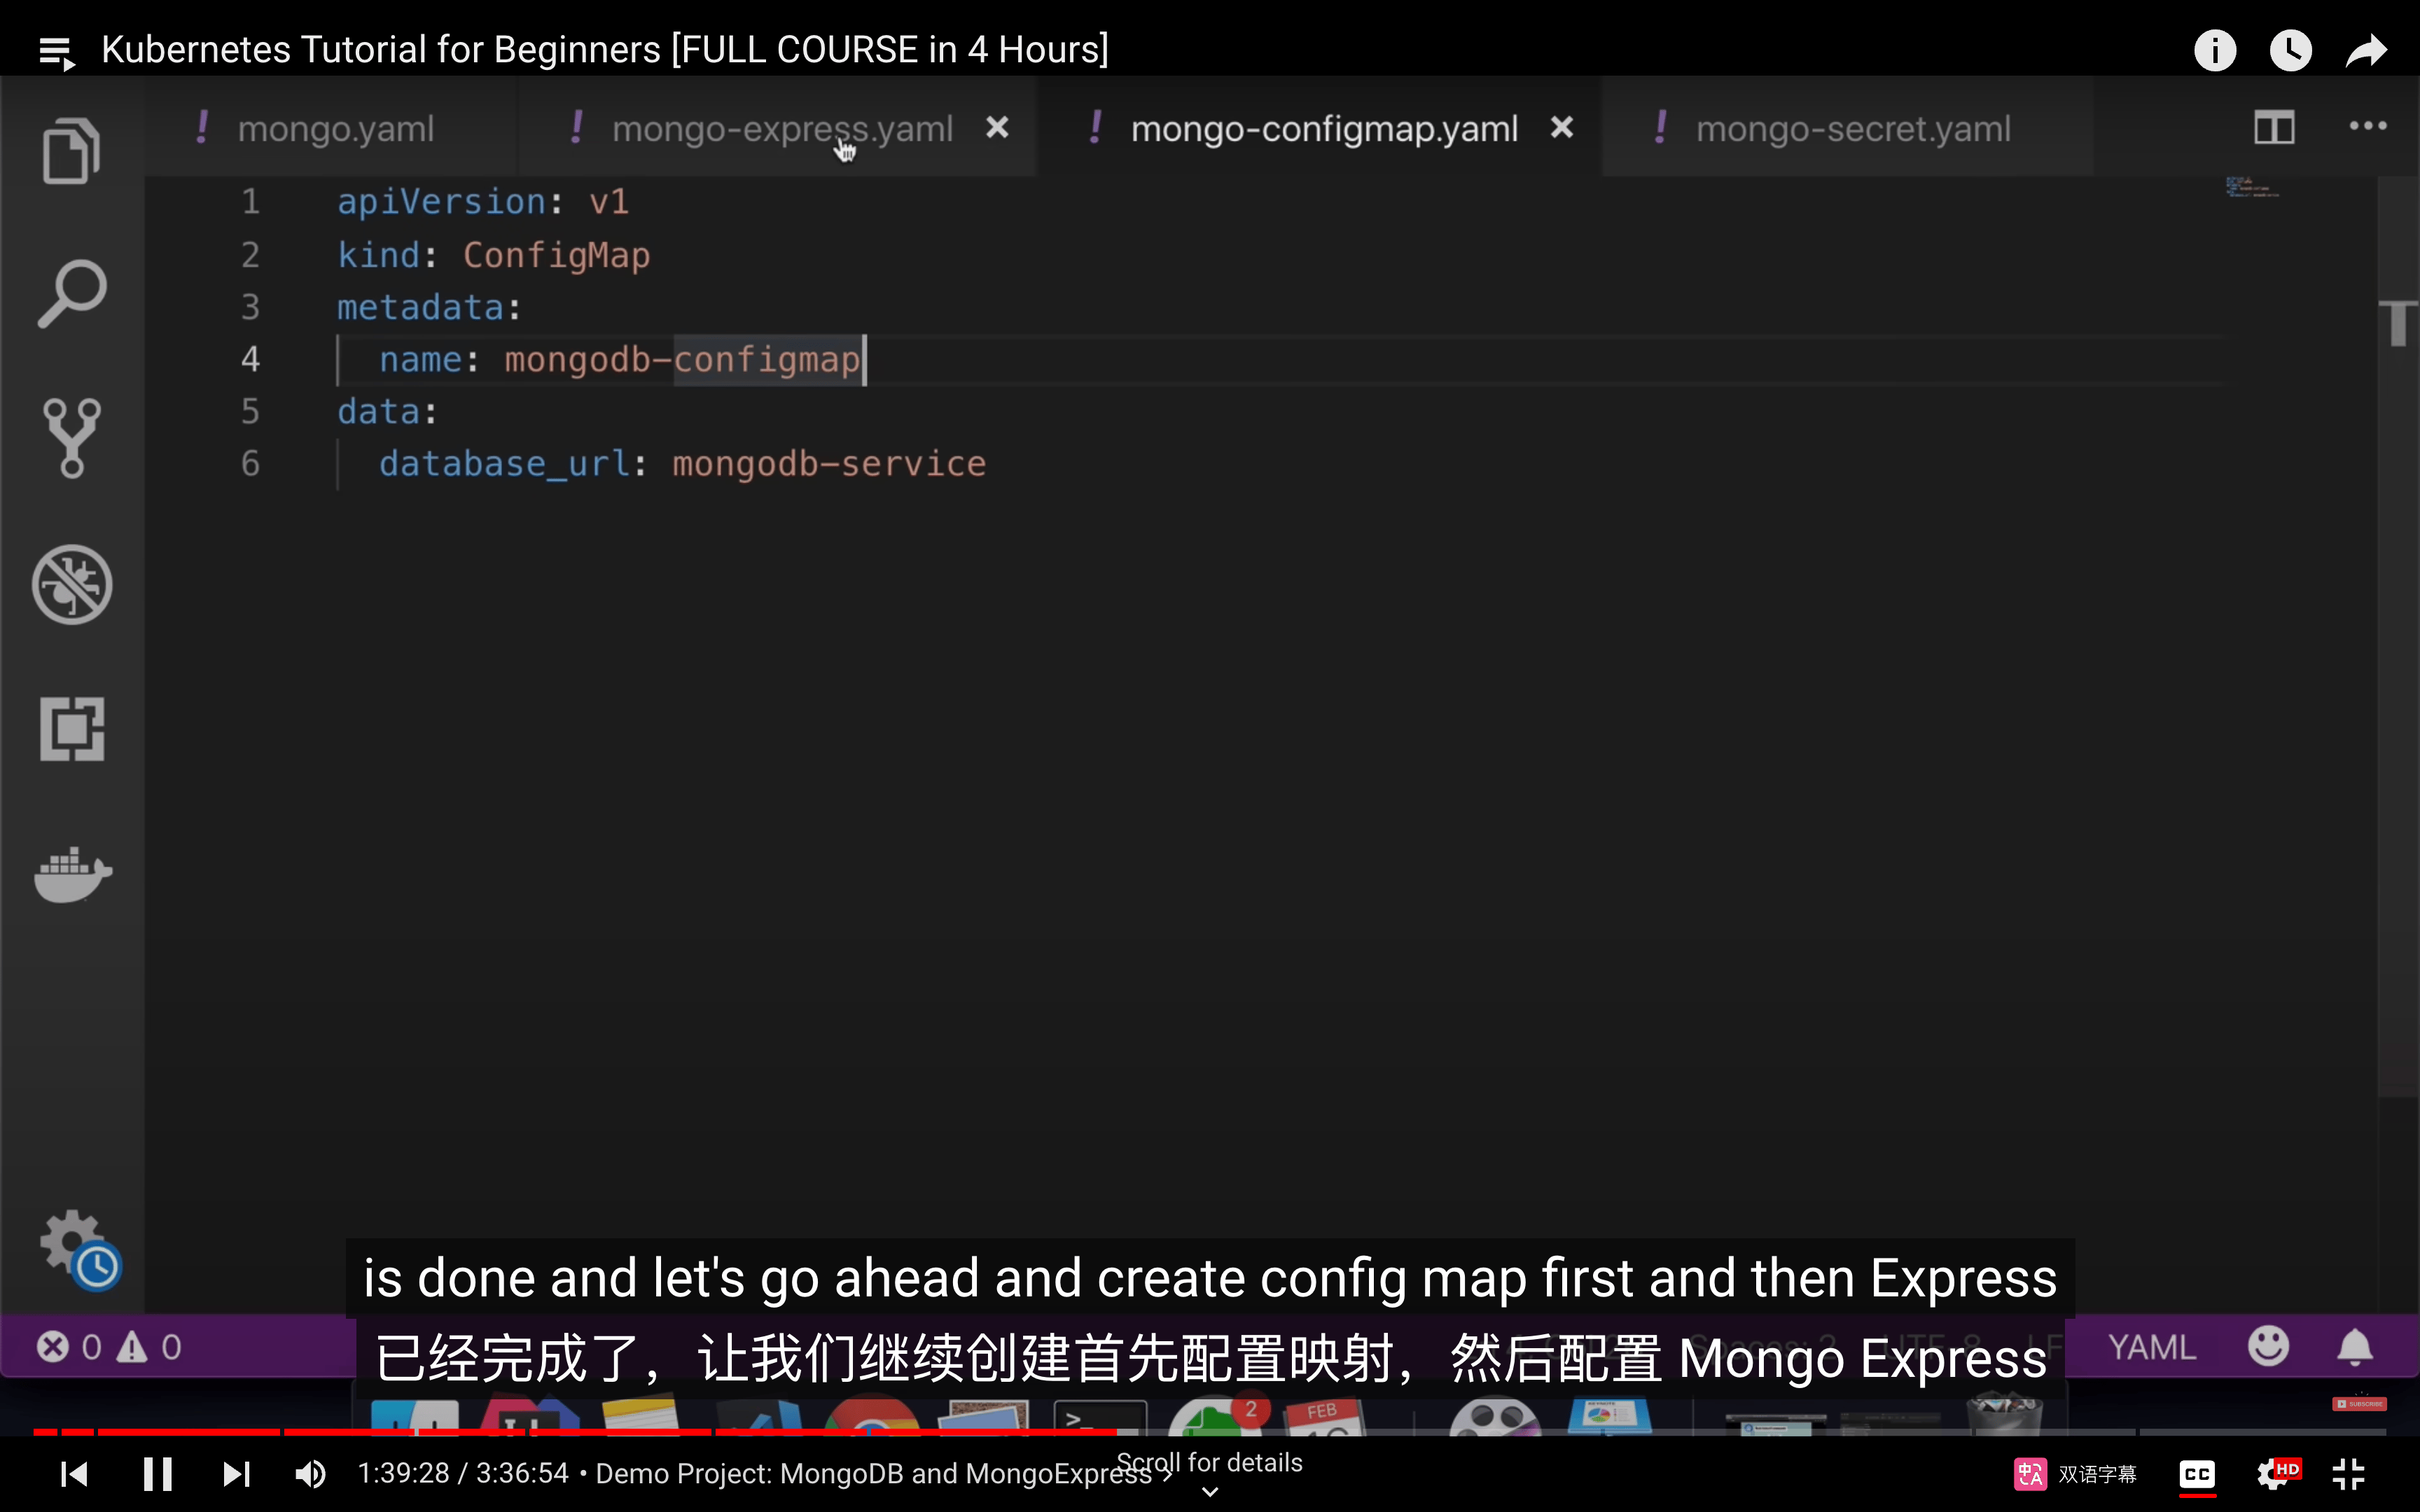Open Extensions sidebar icon

pos(72,728)
